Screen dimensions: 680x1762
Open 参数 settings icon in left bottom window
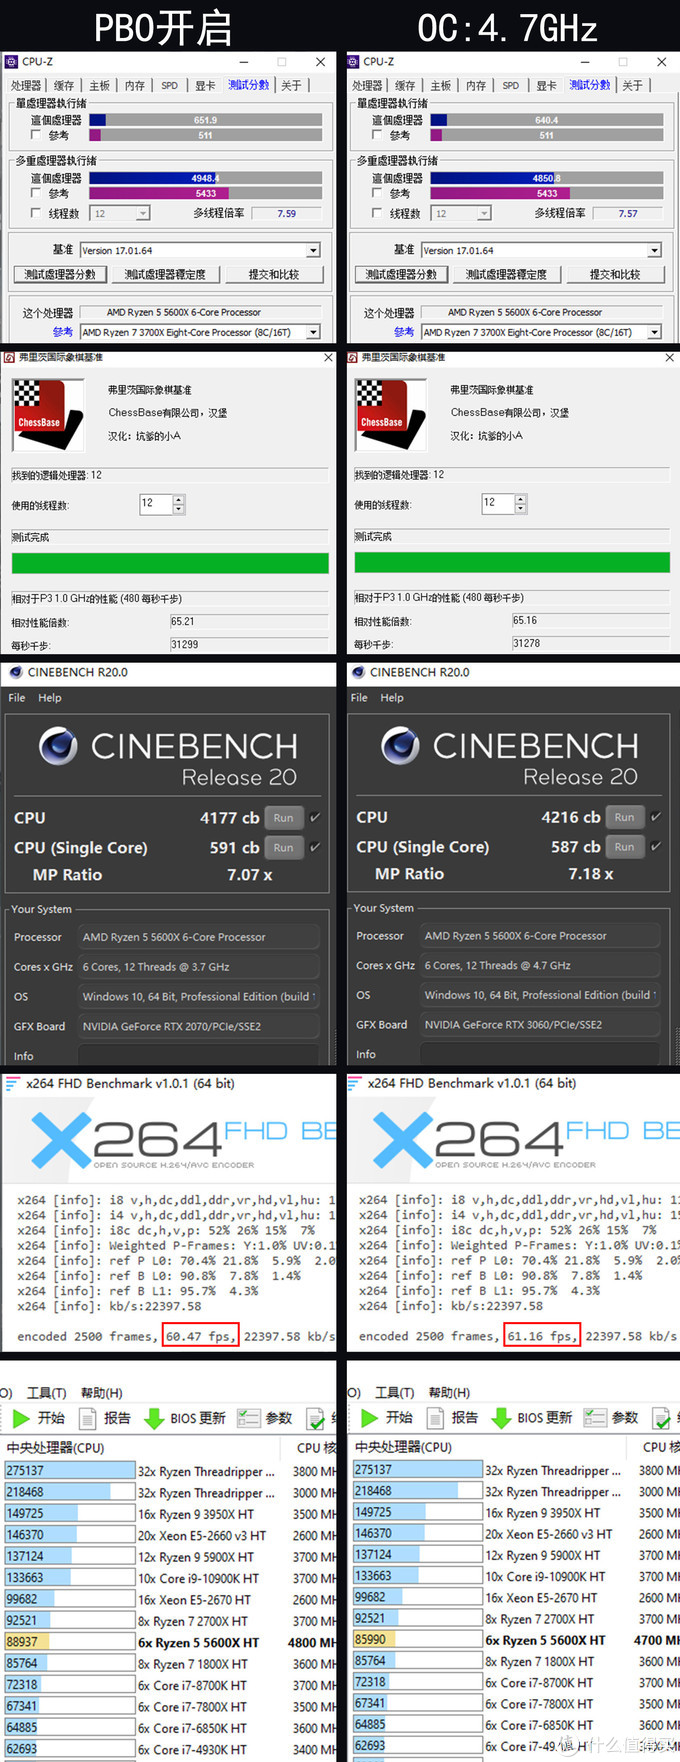tap(249, 1418)
